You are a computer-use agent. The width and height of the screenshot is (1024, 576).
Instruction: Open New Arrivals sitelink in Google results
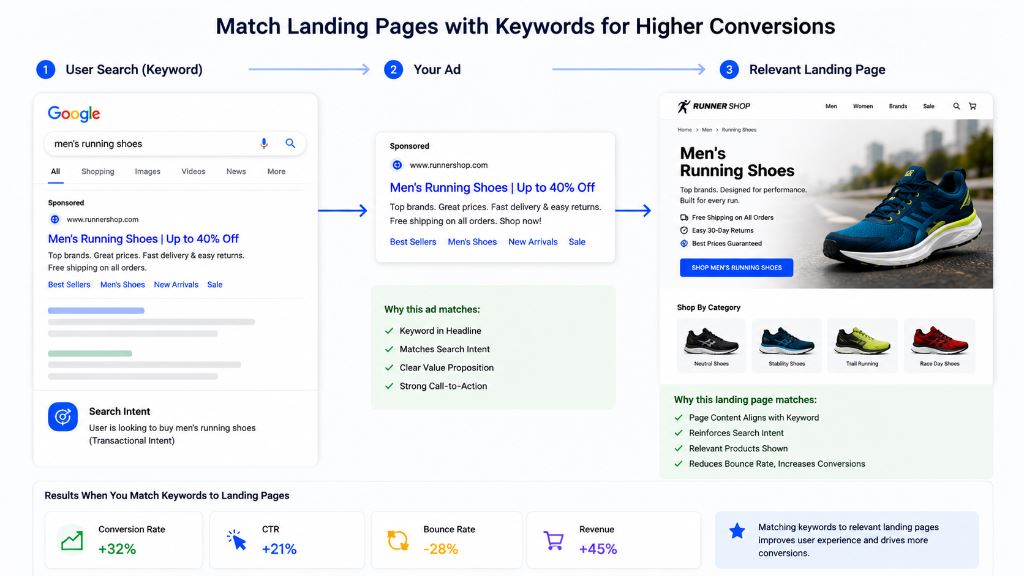click(176, 285)
